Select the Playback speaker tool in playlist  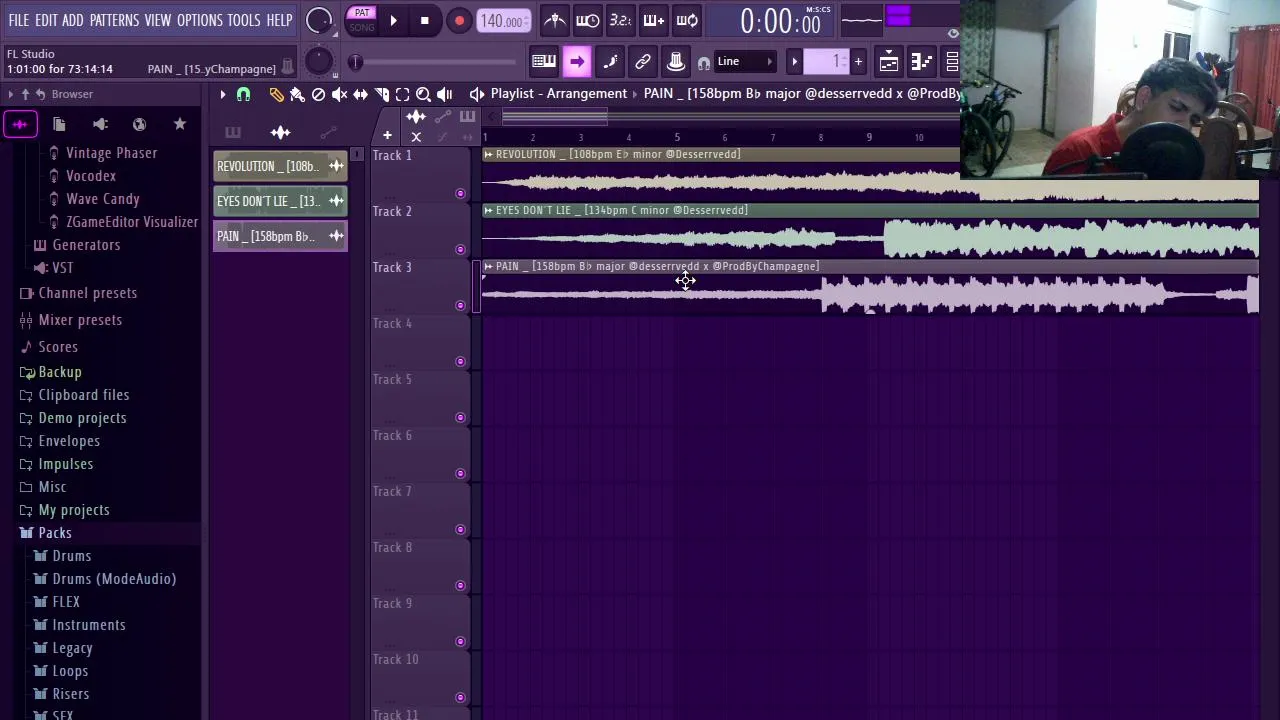[x=444, y=94]
